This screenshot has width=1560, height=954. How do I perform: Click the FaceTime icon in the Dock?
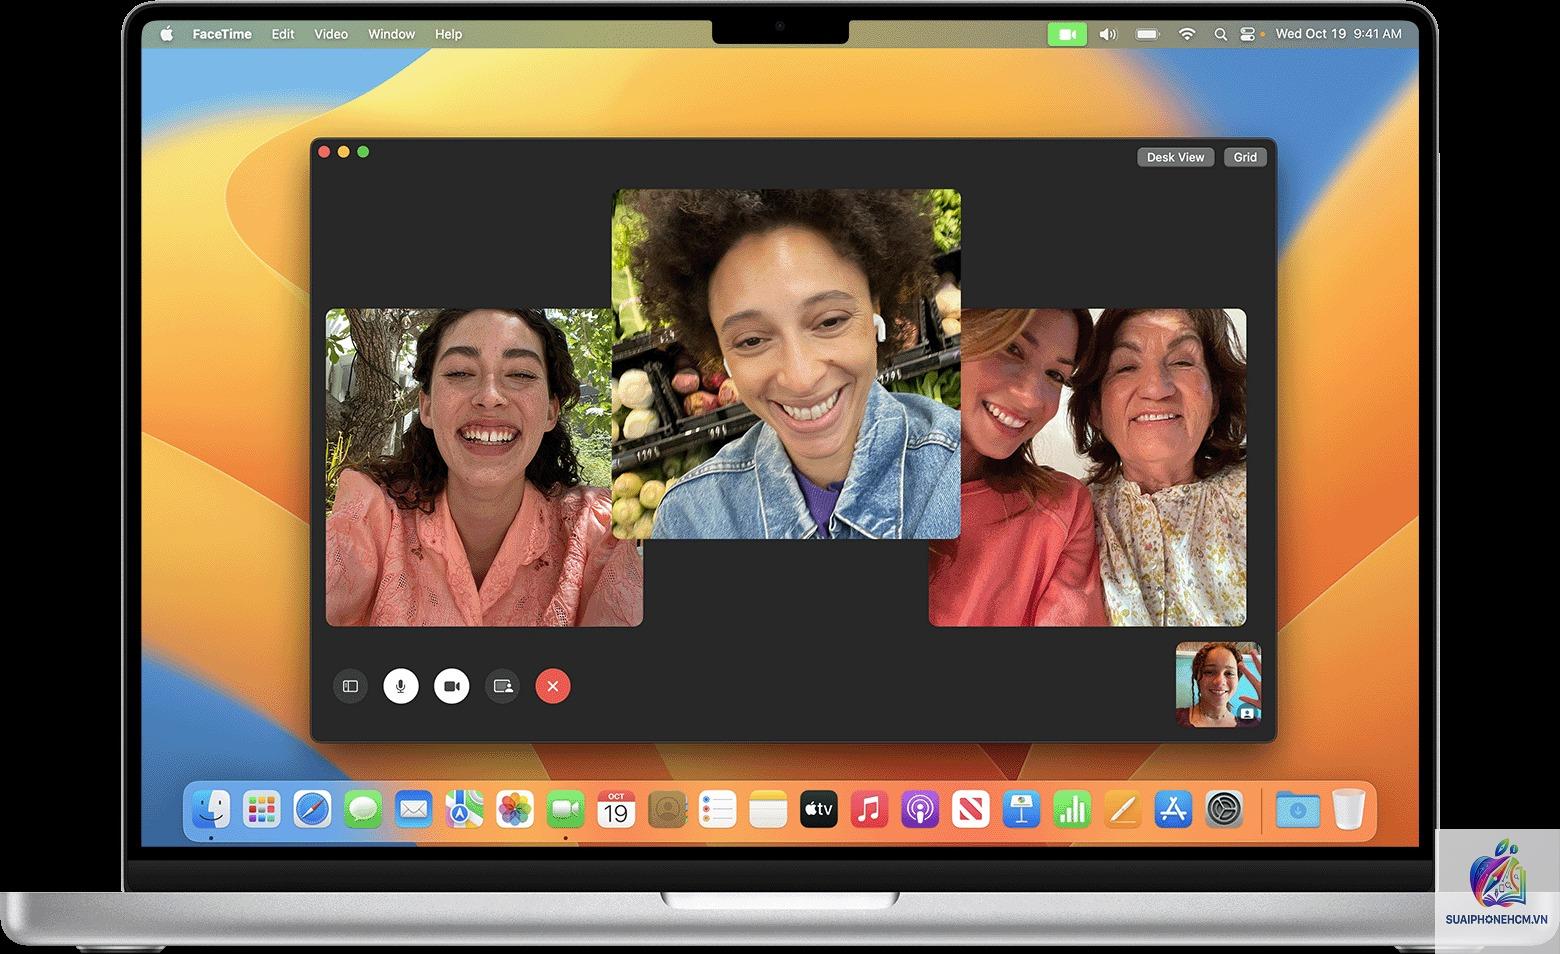click(x=565, y=809)
